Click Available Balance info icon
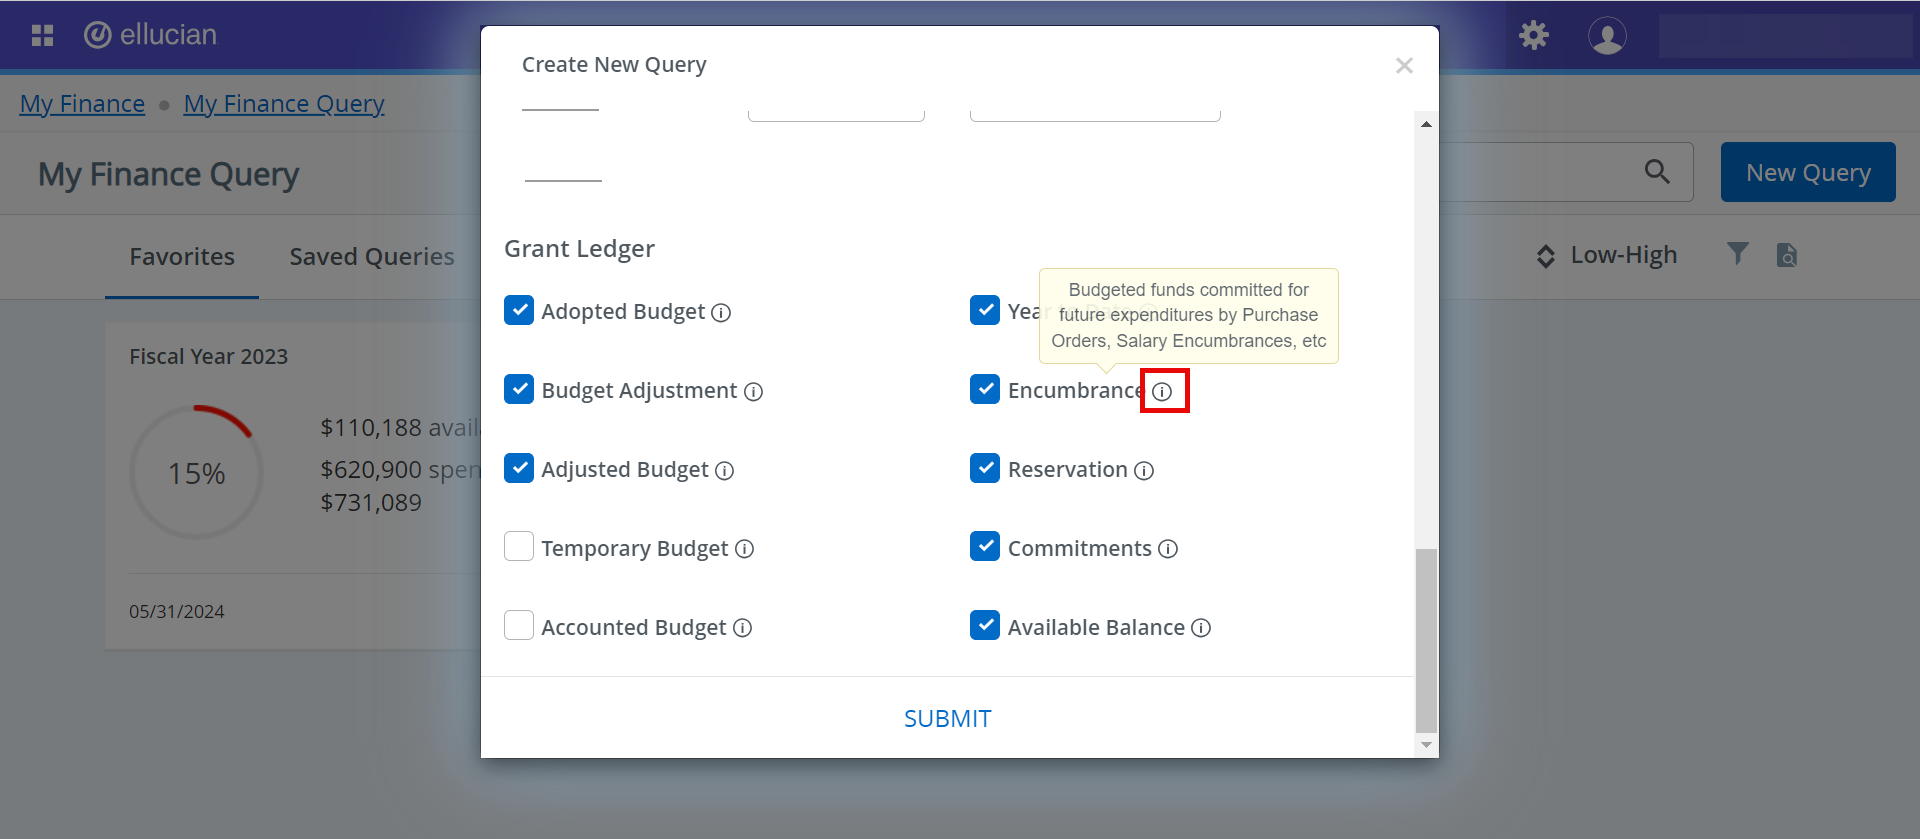The image size is (1920, 839). (x=1201, y=628)
